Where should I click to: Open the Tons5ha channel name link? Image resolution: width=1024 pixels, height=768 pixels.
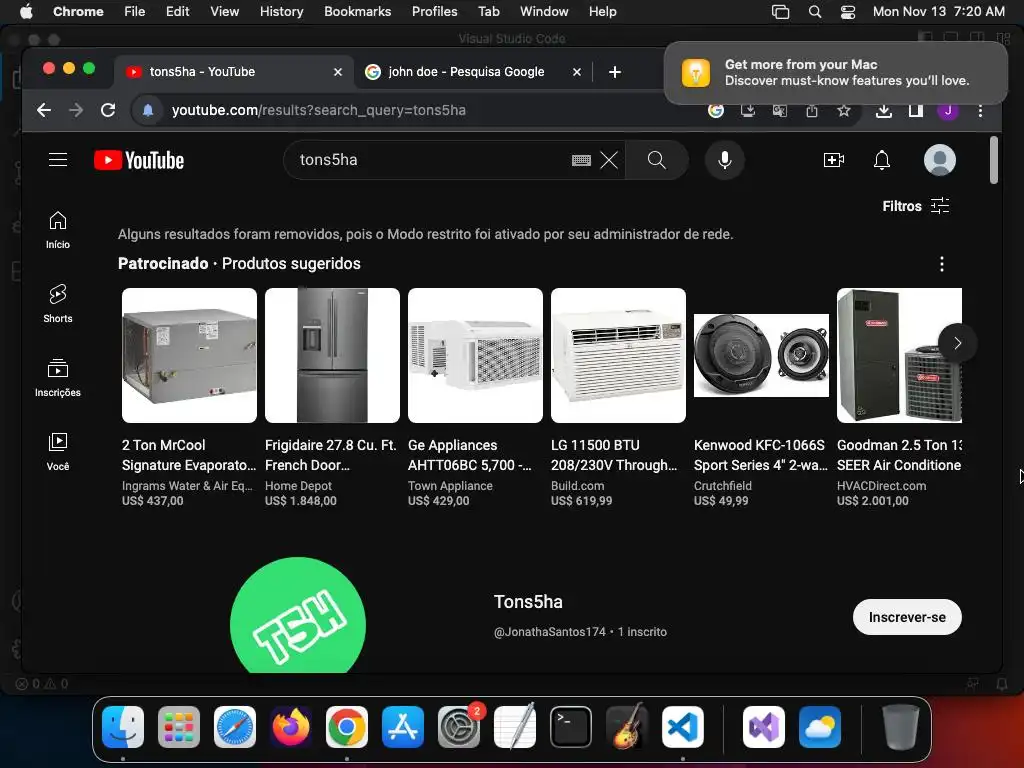pos(528,602)
